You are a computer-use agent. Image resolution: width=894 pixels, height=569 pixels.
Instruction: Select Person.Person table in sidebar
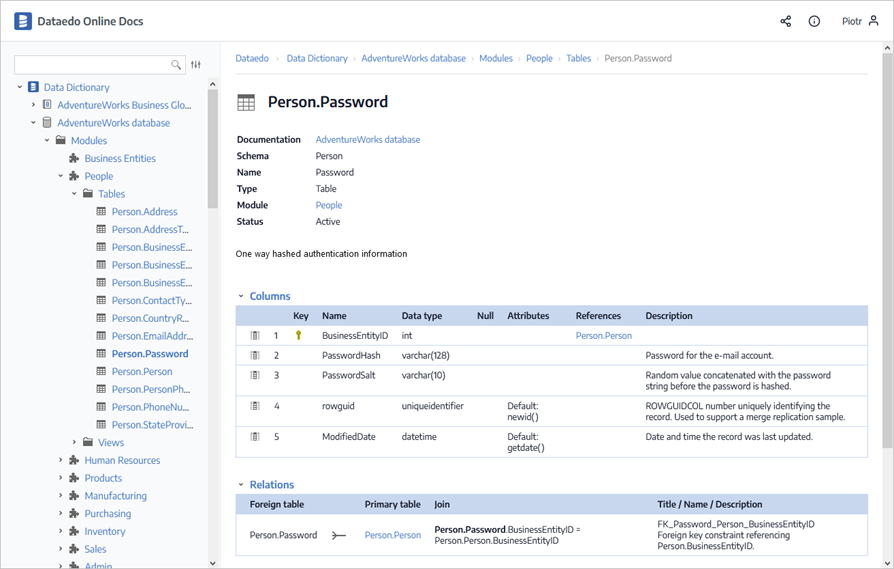tap(142, 371)
